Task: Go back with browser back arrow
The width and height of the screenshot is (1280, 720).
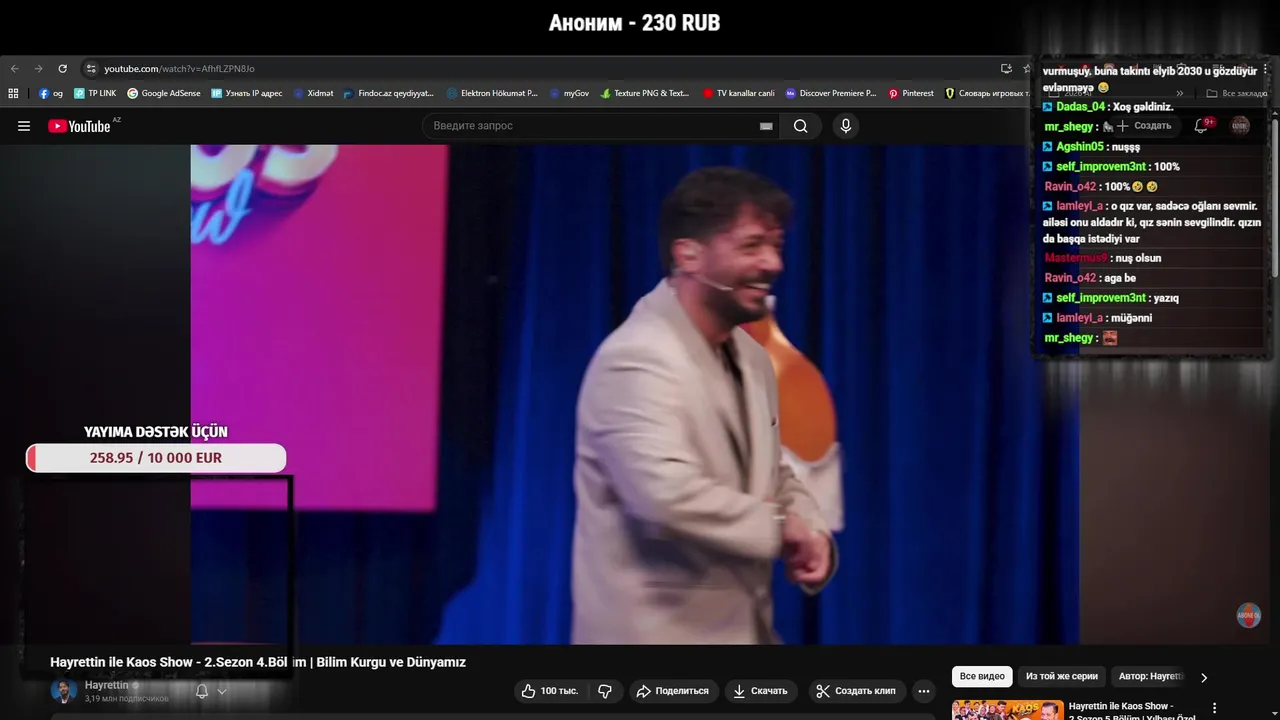Action: click(x=14, y=69)
